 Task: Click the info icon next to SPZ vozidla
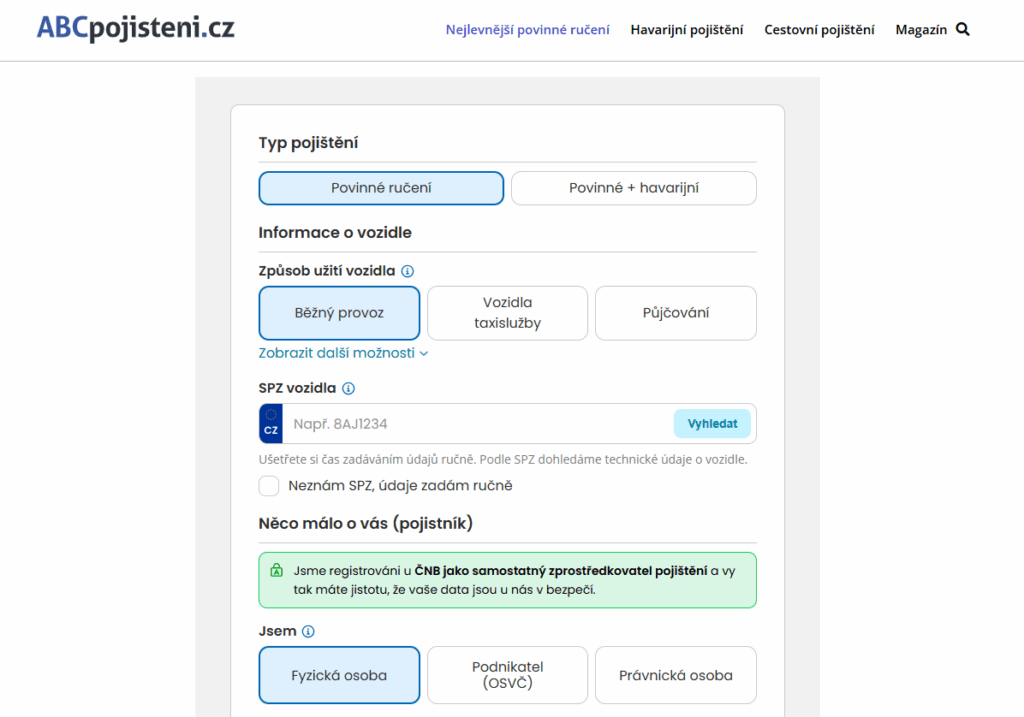[x=350, y=388]
